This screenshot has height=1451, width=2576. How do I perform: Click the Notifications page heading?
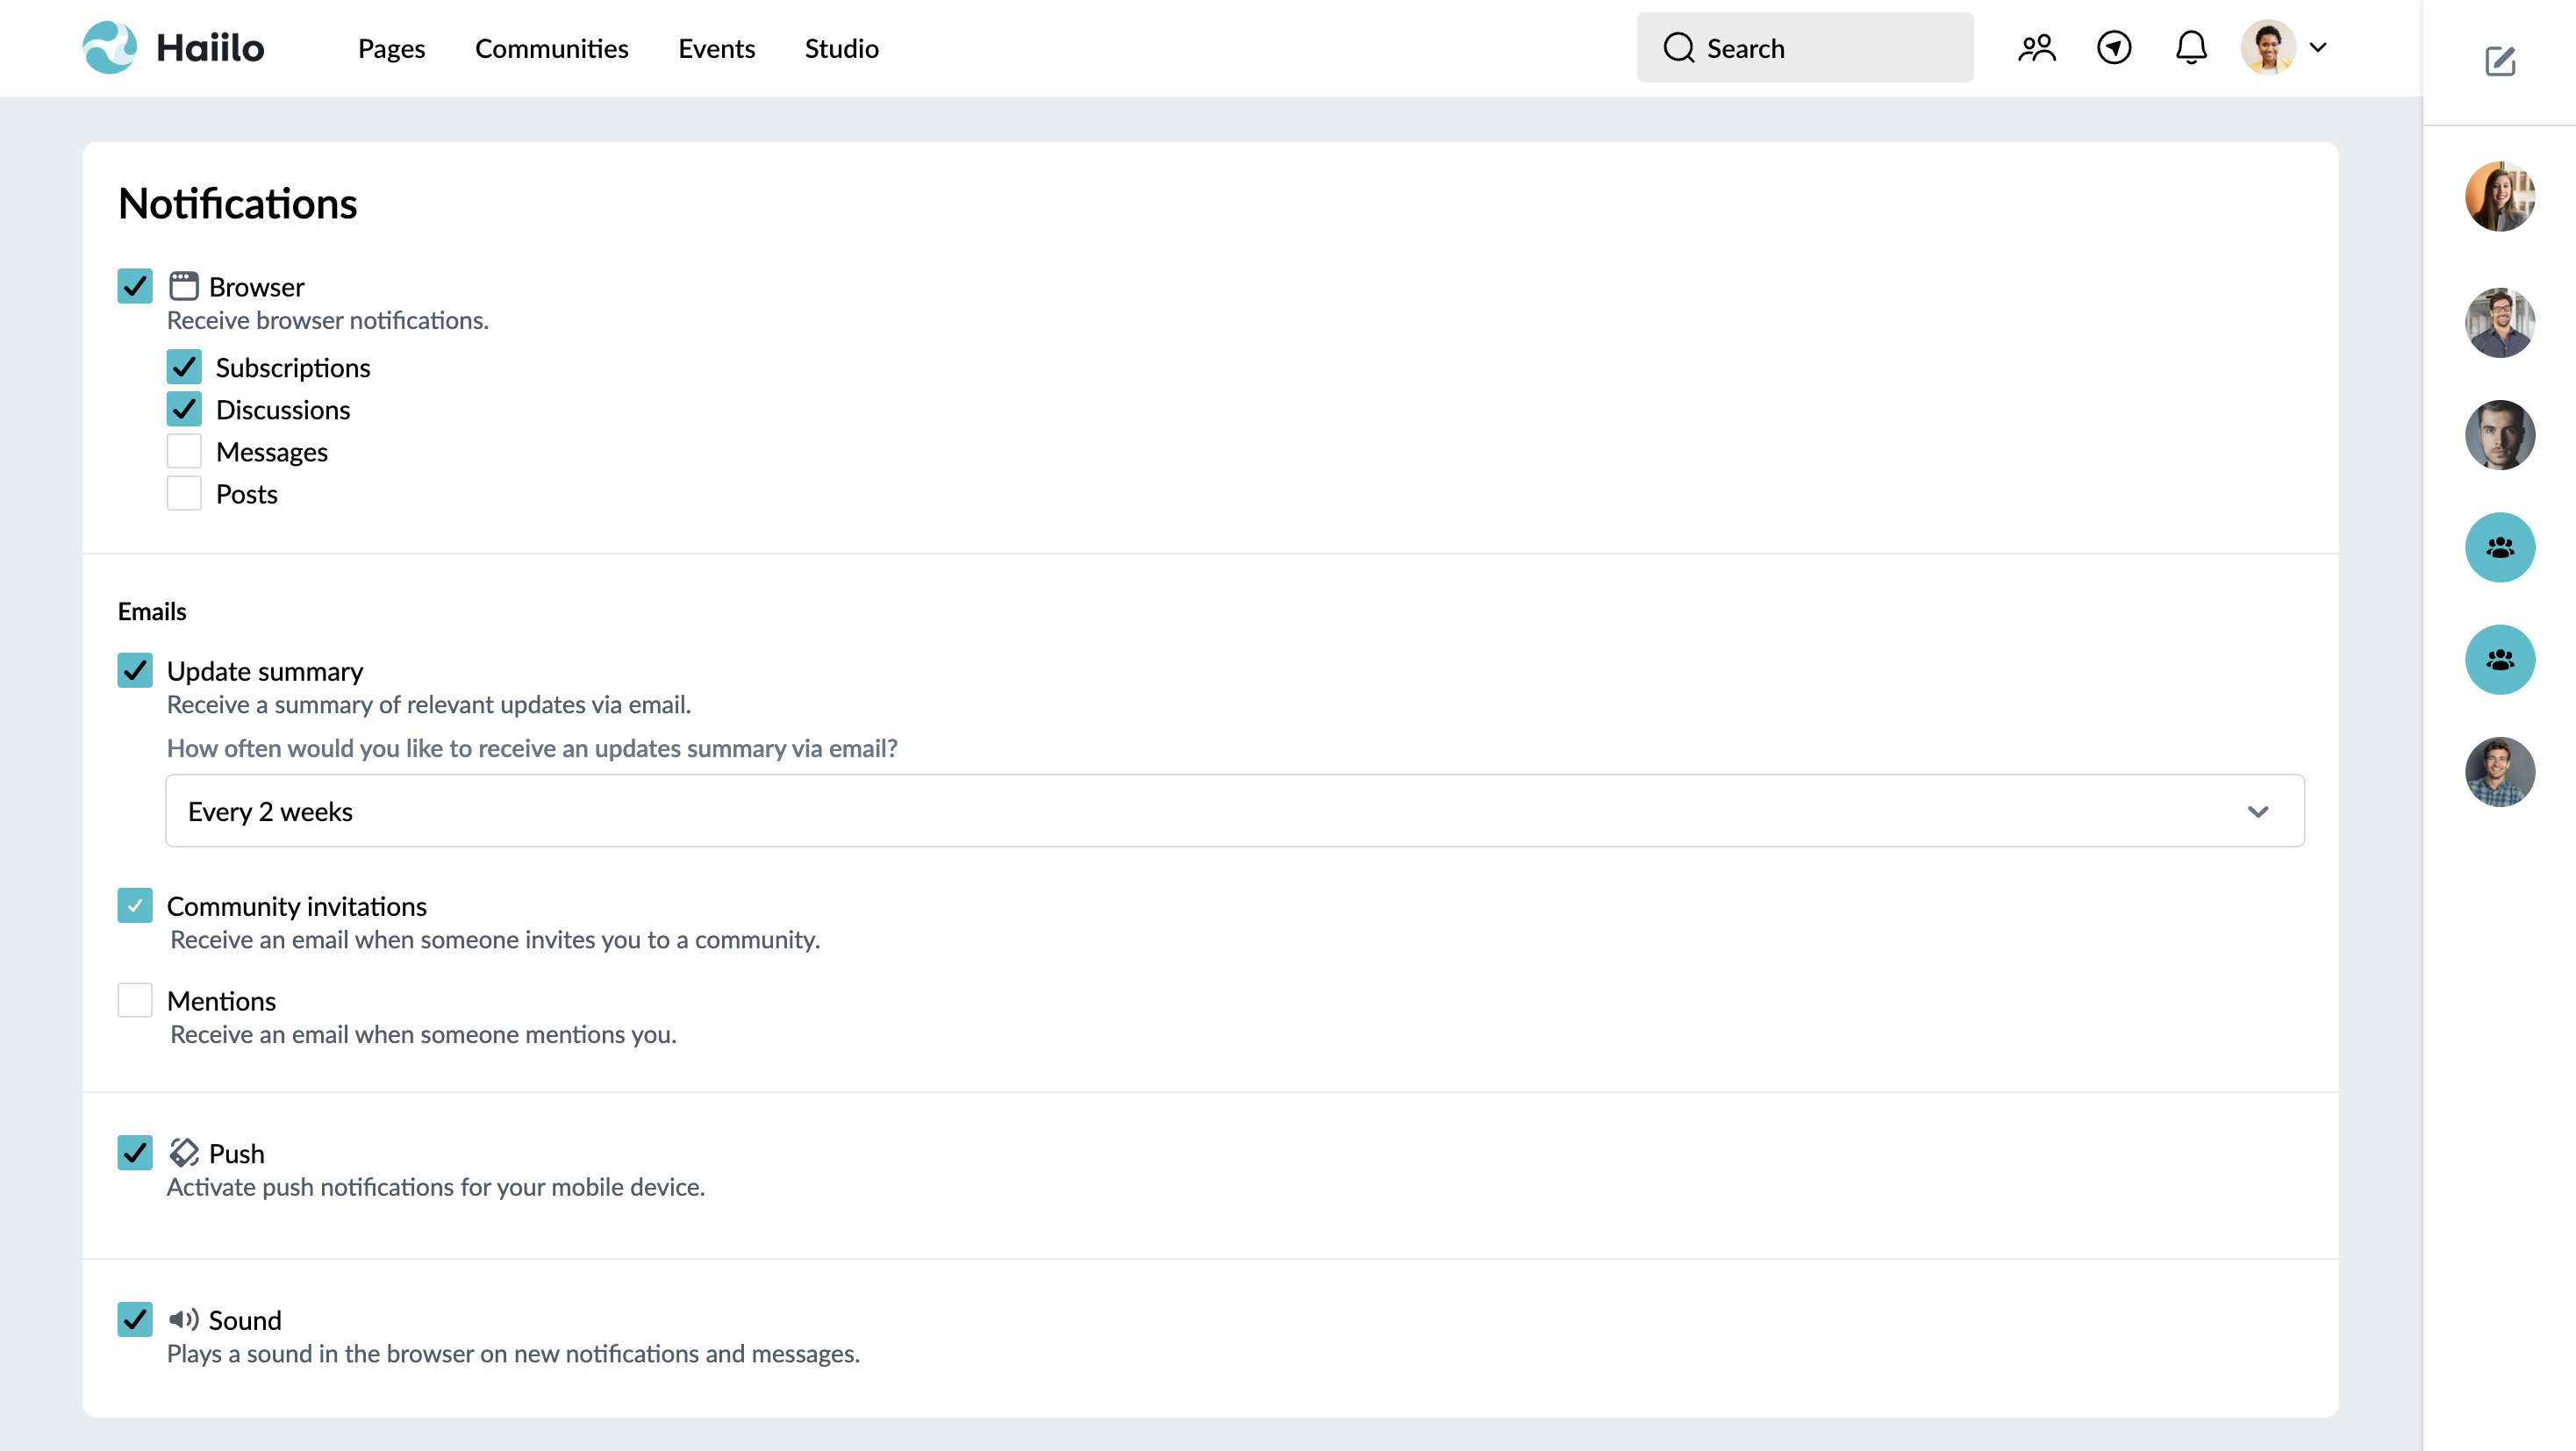coord(238,203)
